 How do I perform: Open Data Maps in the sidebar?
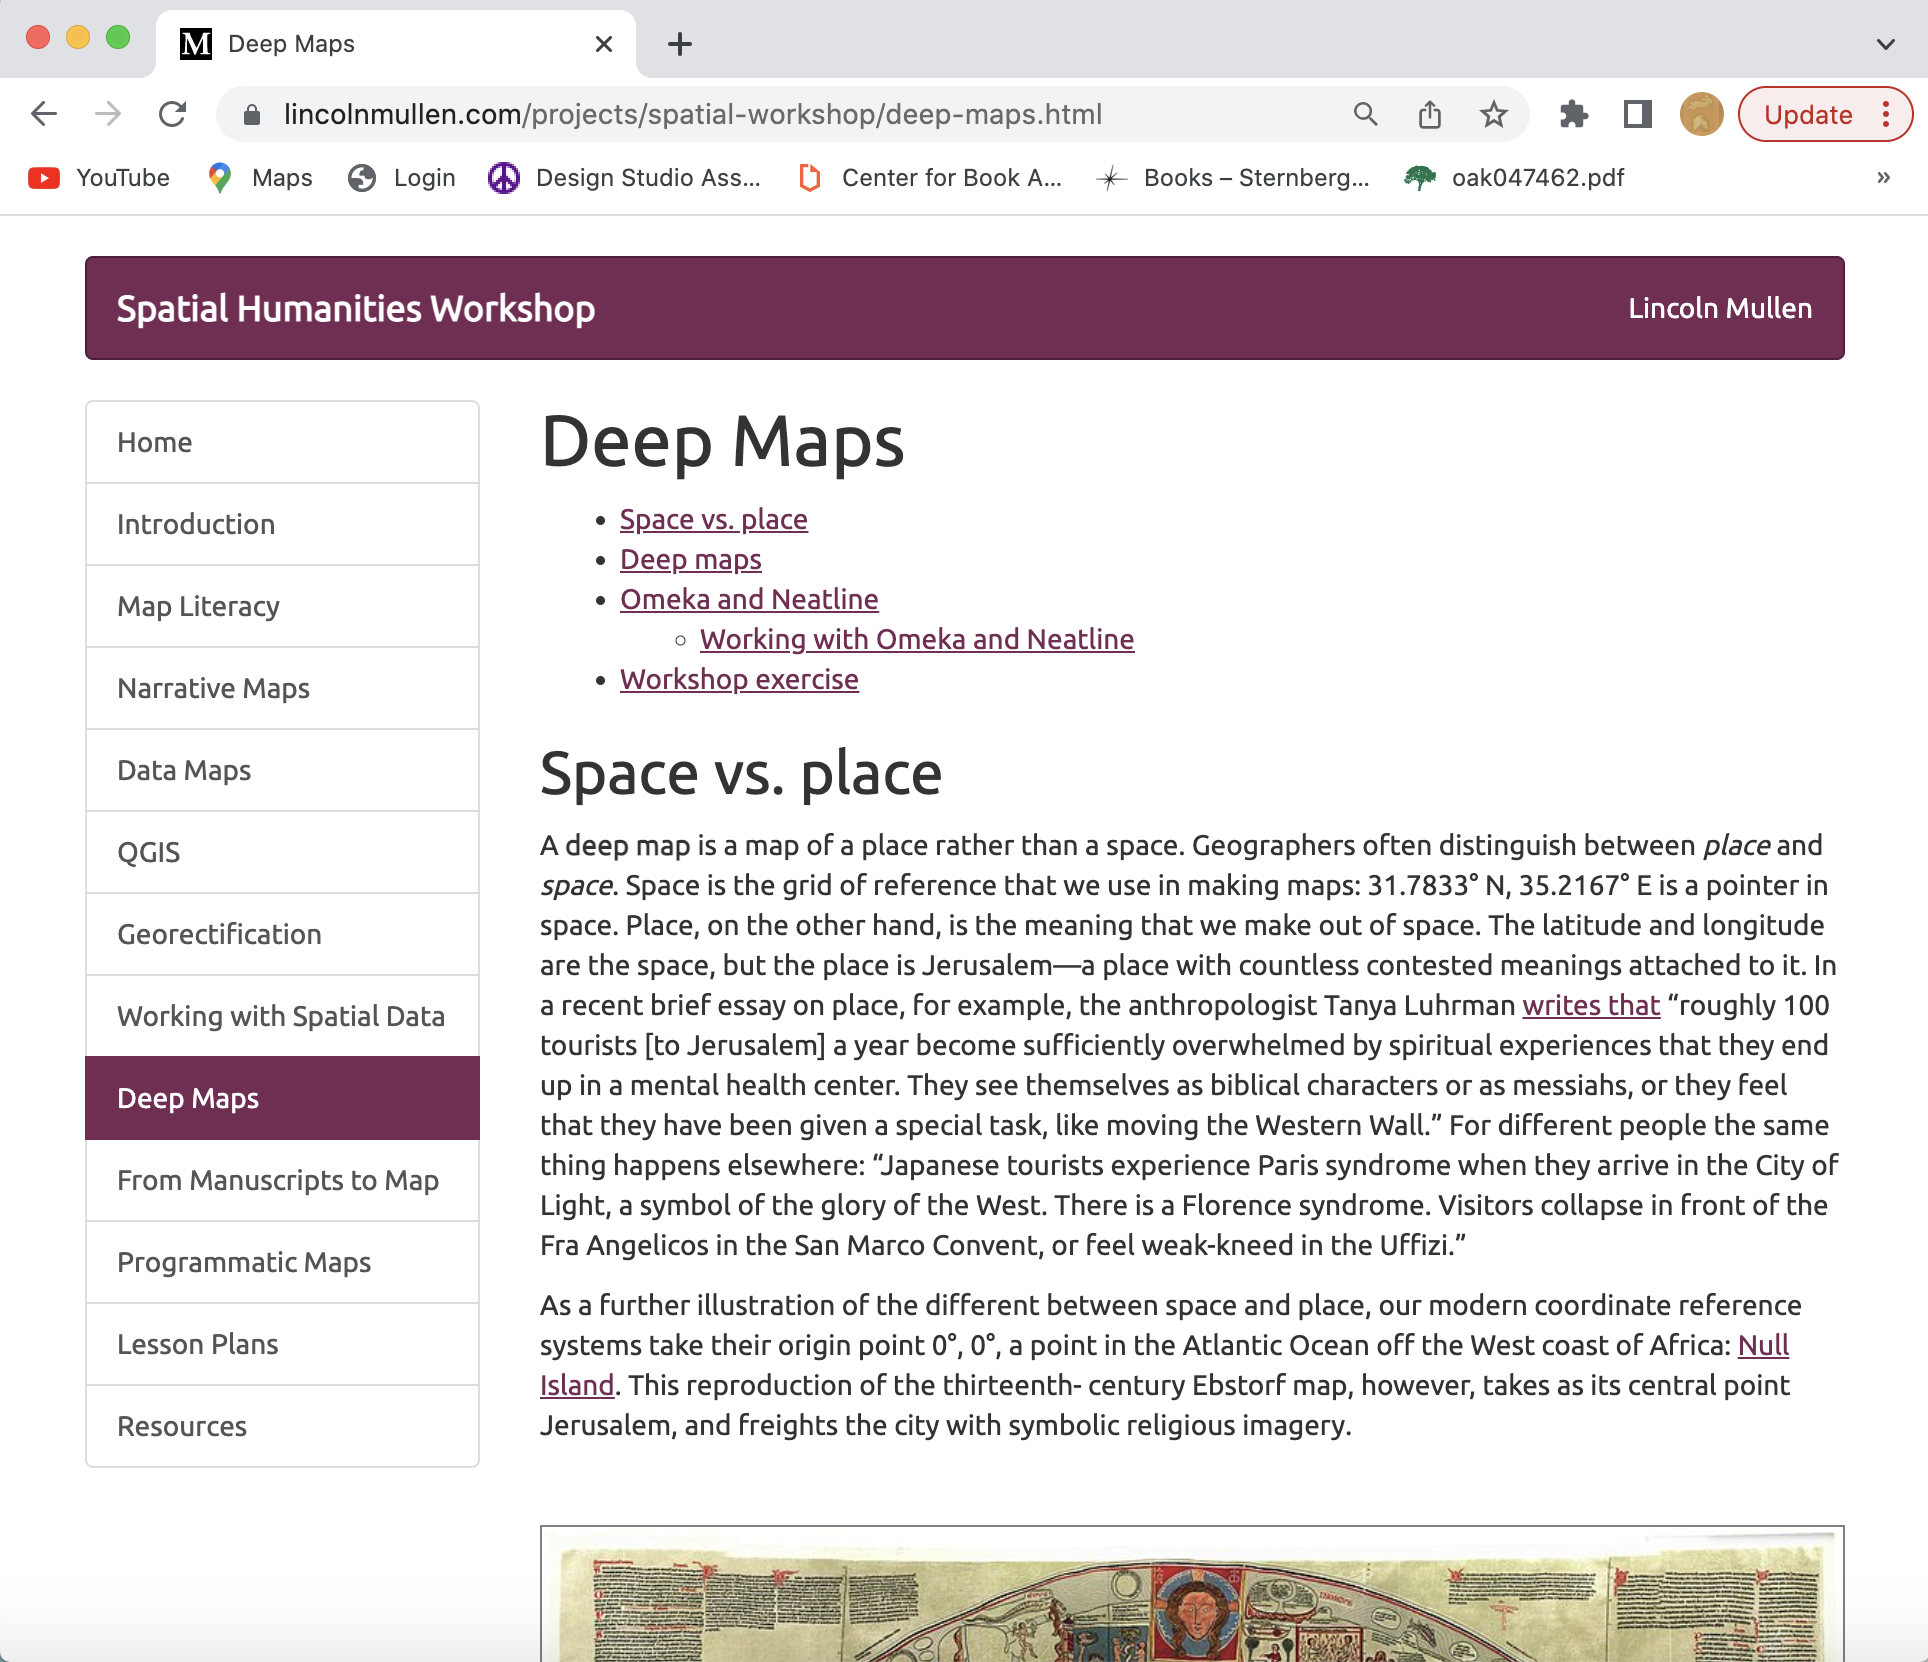pos(283,770)
